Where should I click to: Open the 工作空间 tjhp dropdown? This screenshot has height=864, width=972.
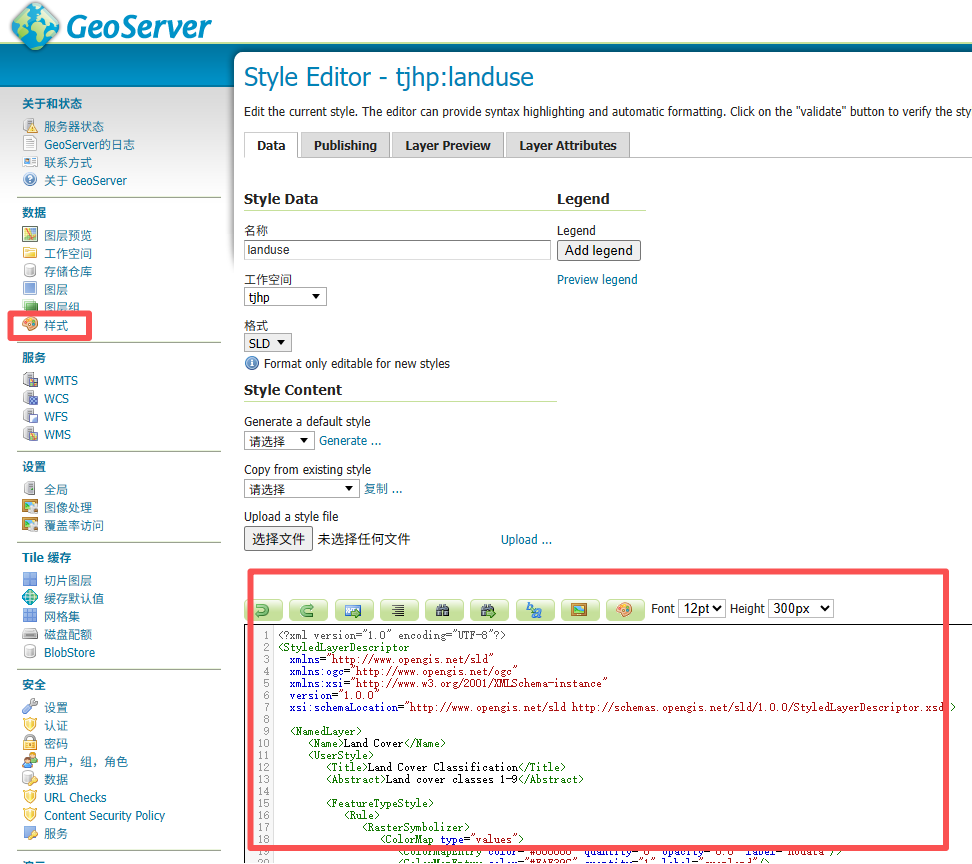click(x=285, y=297)
